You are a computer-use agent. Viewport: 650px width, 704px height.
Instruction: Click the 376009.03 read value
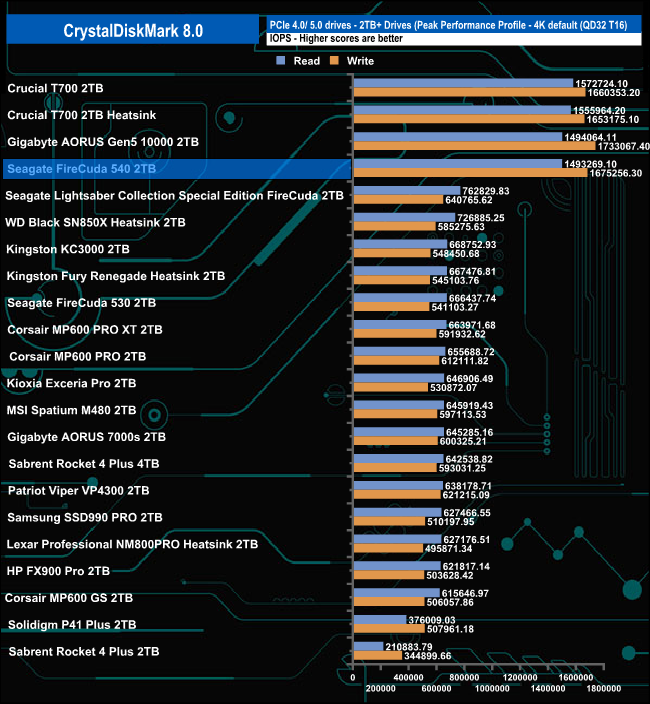point(432,620)
